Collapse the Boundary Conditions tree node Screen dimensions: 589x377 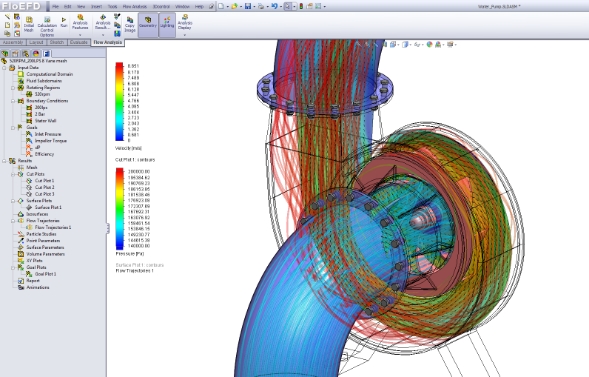[13, 101]
